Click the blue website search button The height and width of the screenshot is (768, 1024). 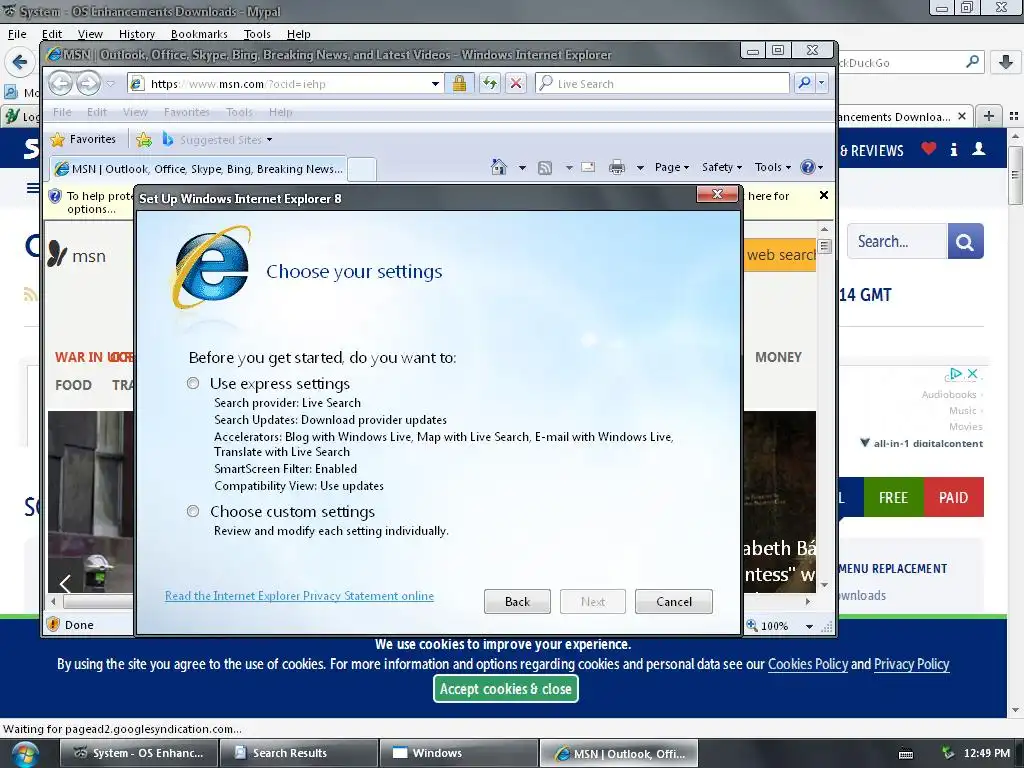(965, 241)
